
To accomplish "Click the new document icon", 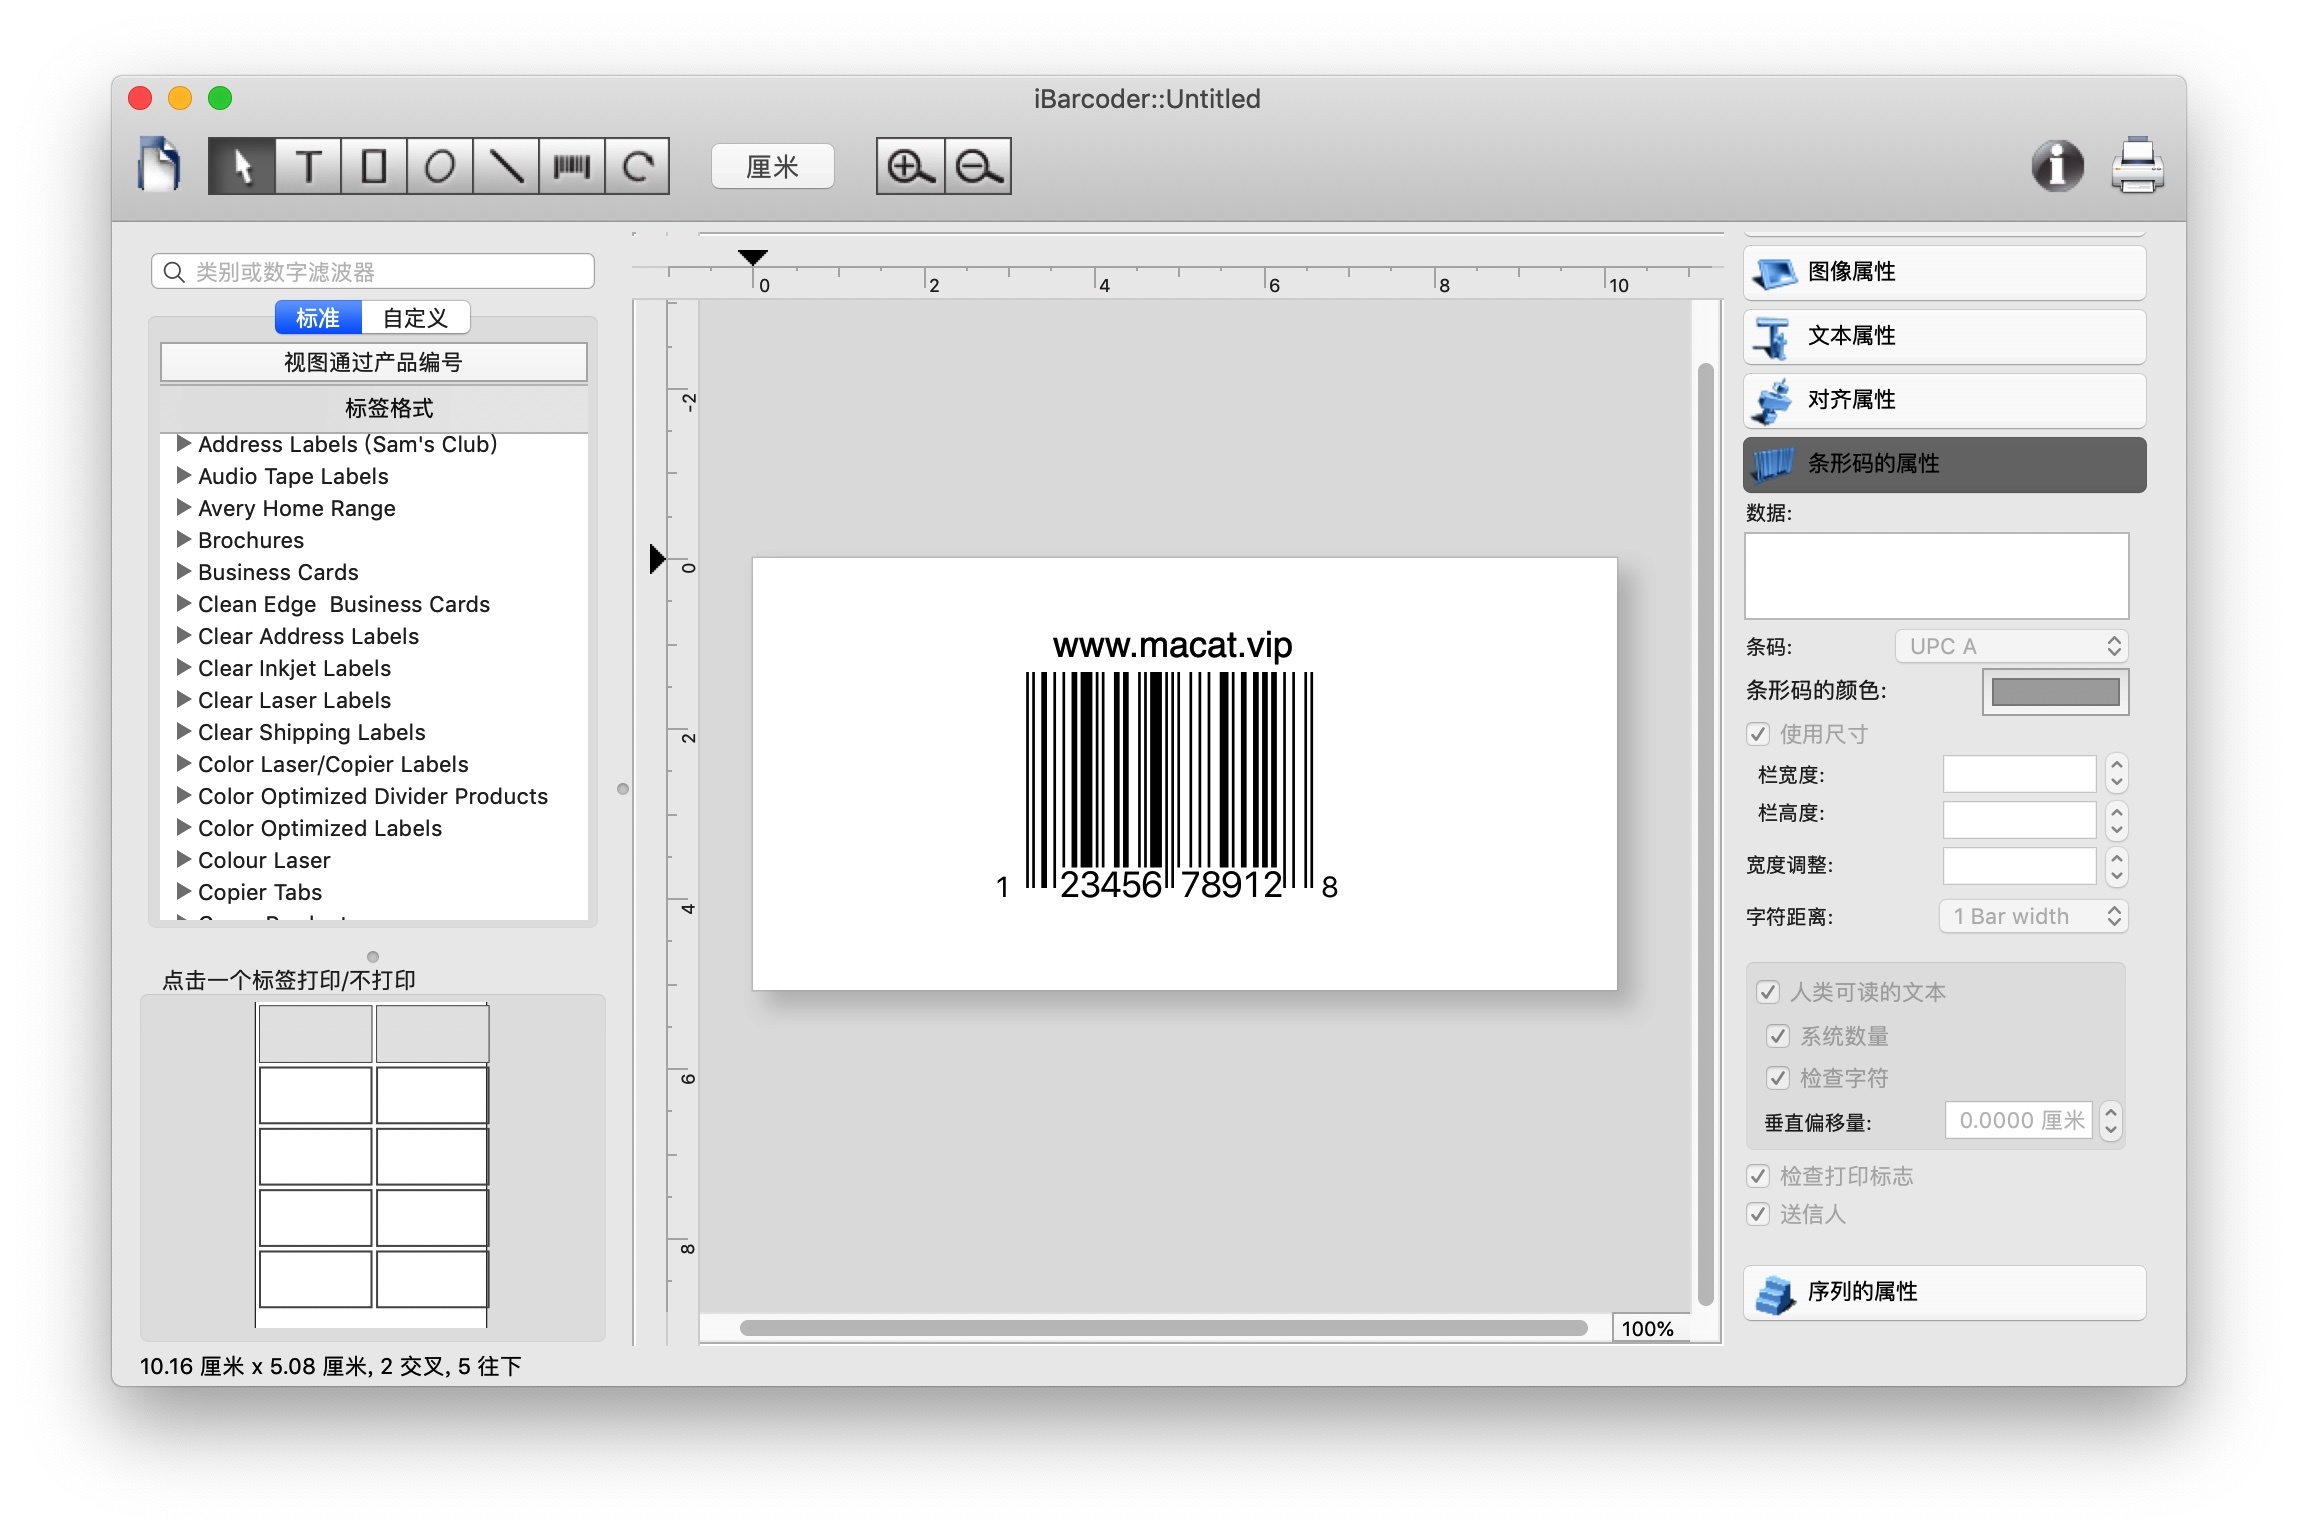I will click(159, 165).
